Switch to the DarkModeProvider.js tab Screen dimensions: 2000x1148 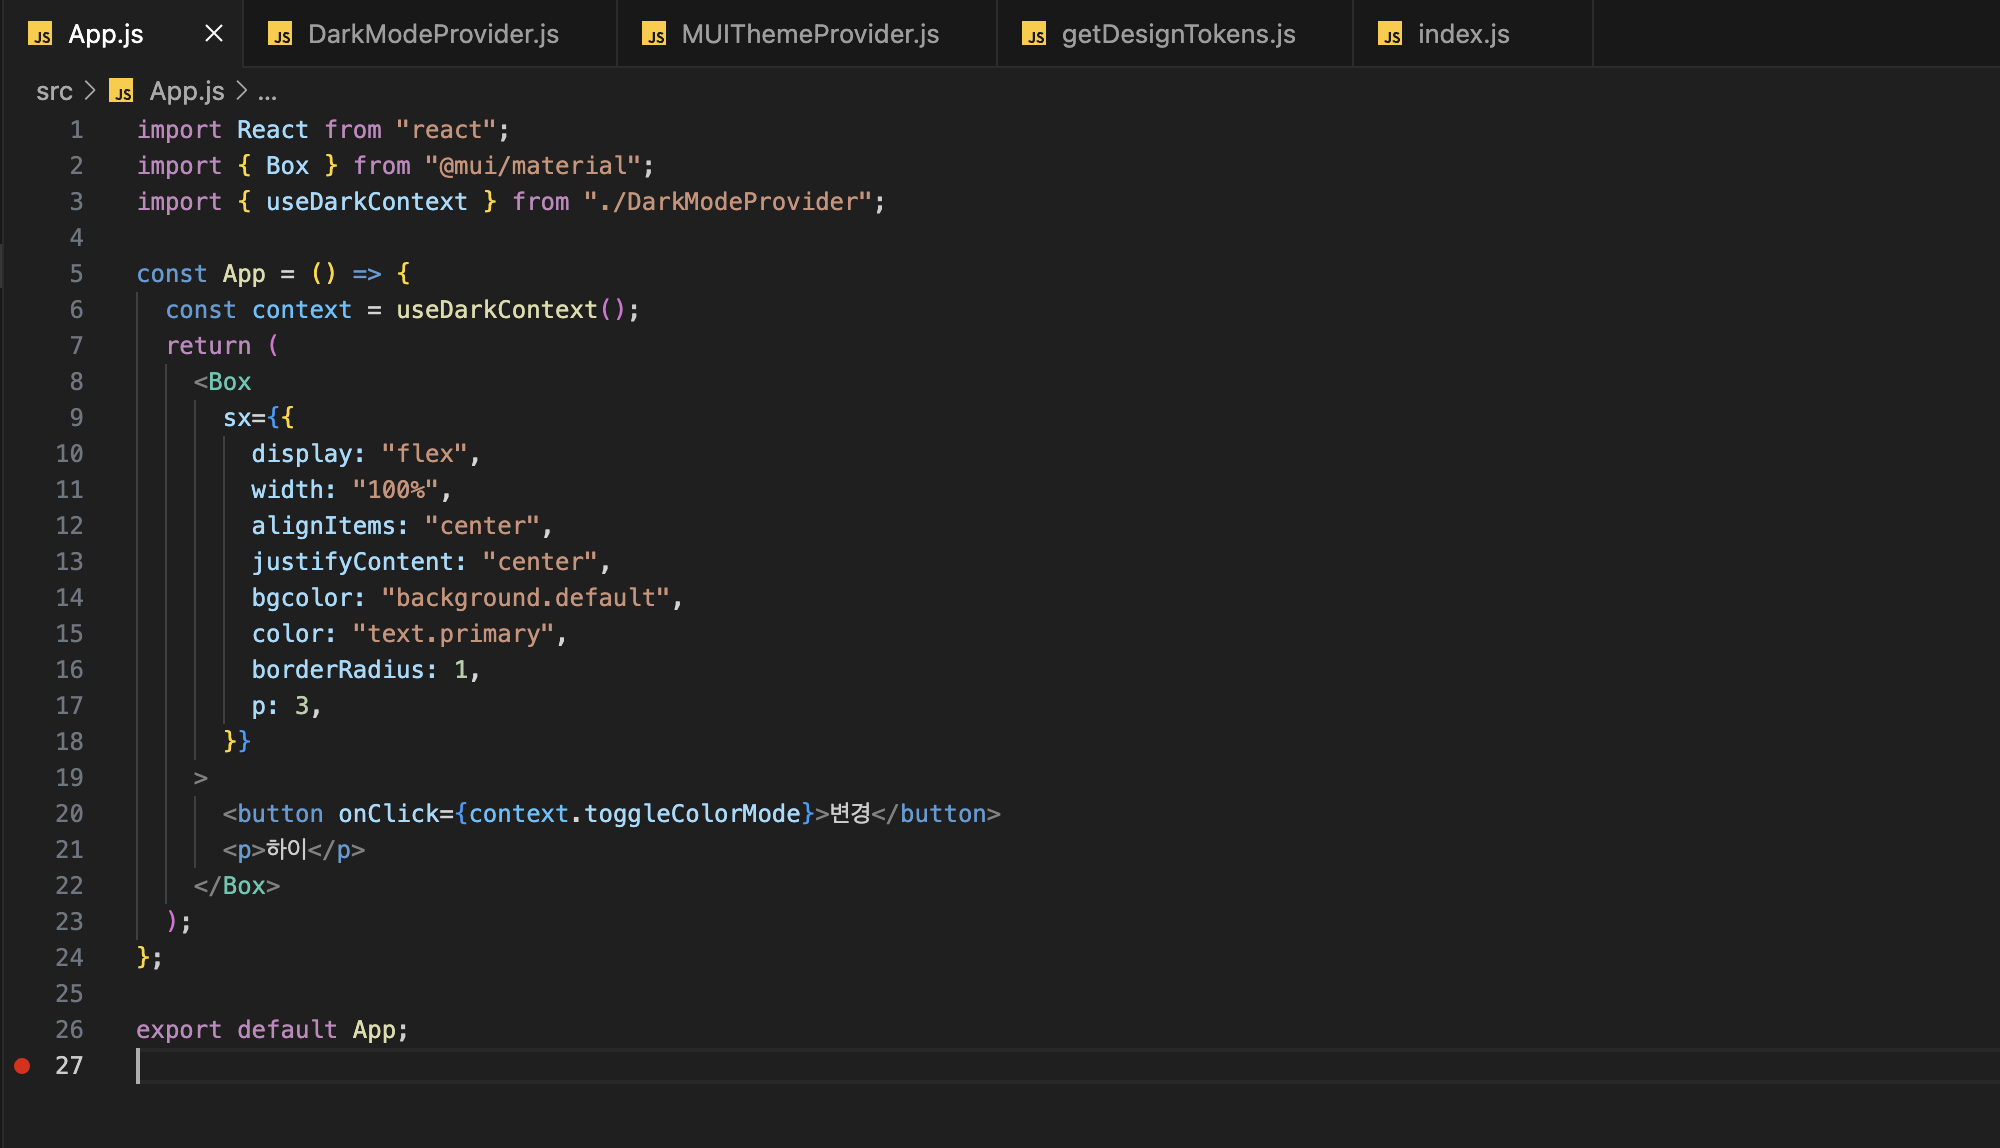432,34
